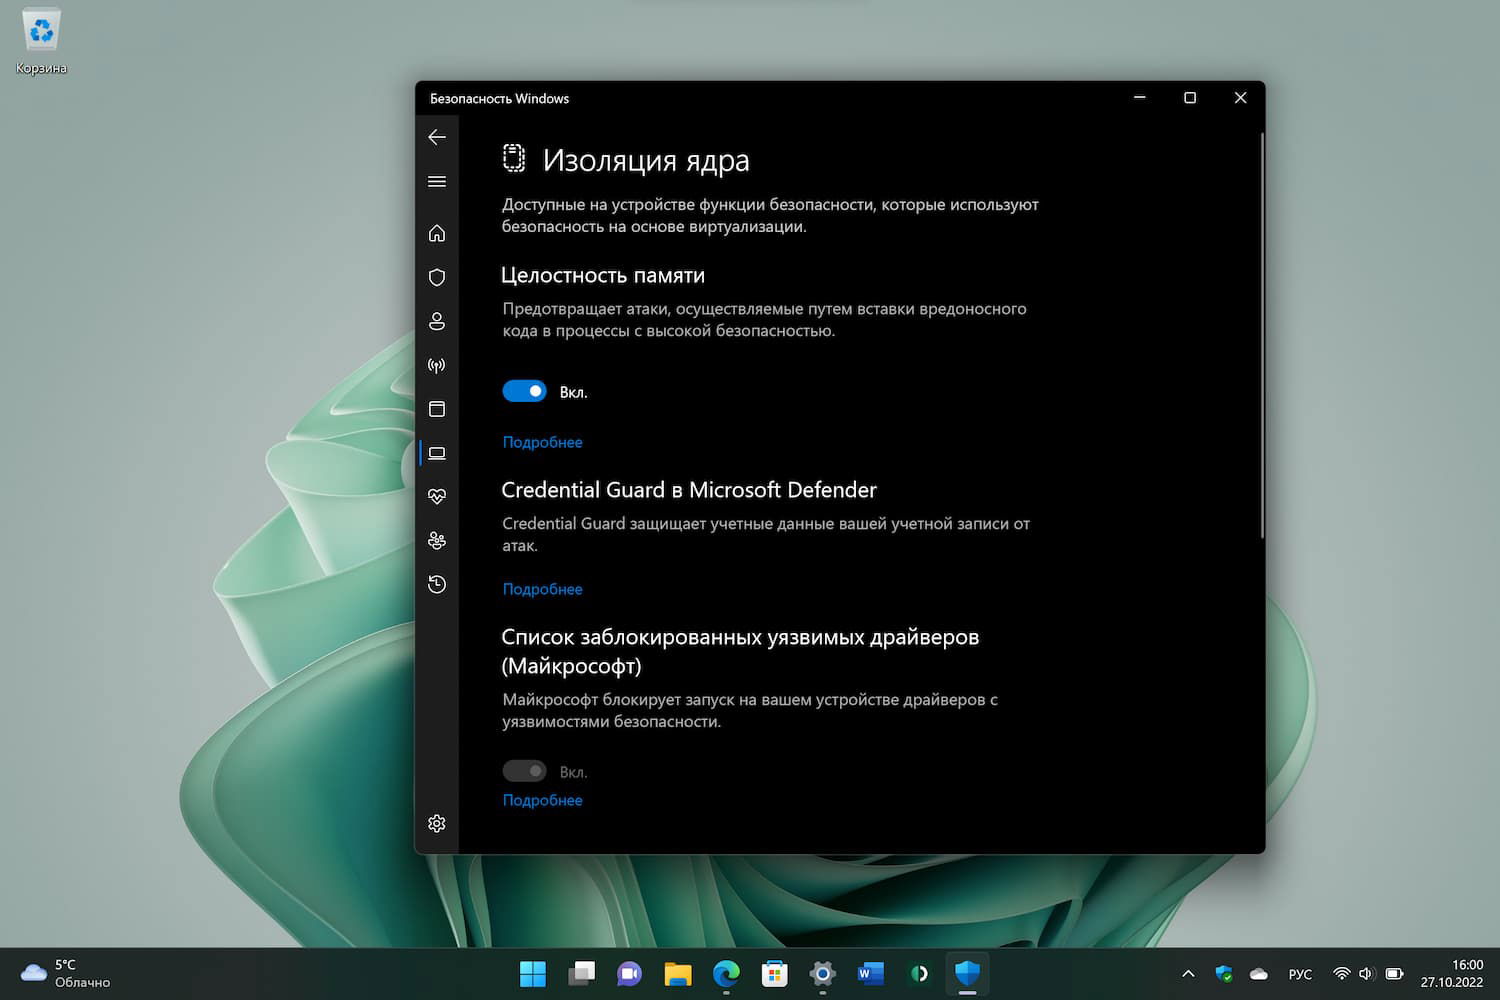Open Подробнее link under Credential Guard
The image size is (1500, 1000).
542,589
